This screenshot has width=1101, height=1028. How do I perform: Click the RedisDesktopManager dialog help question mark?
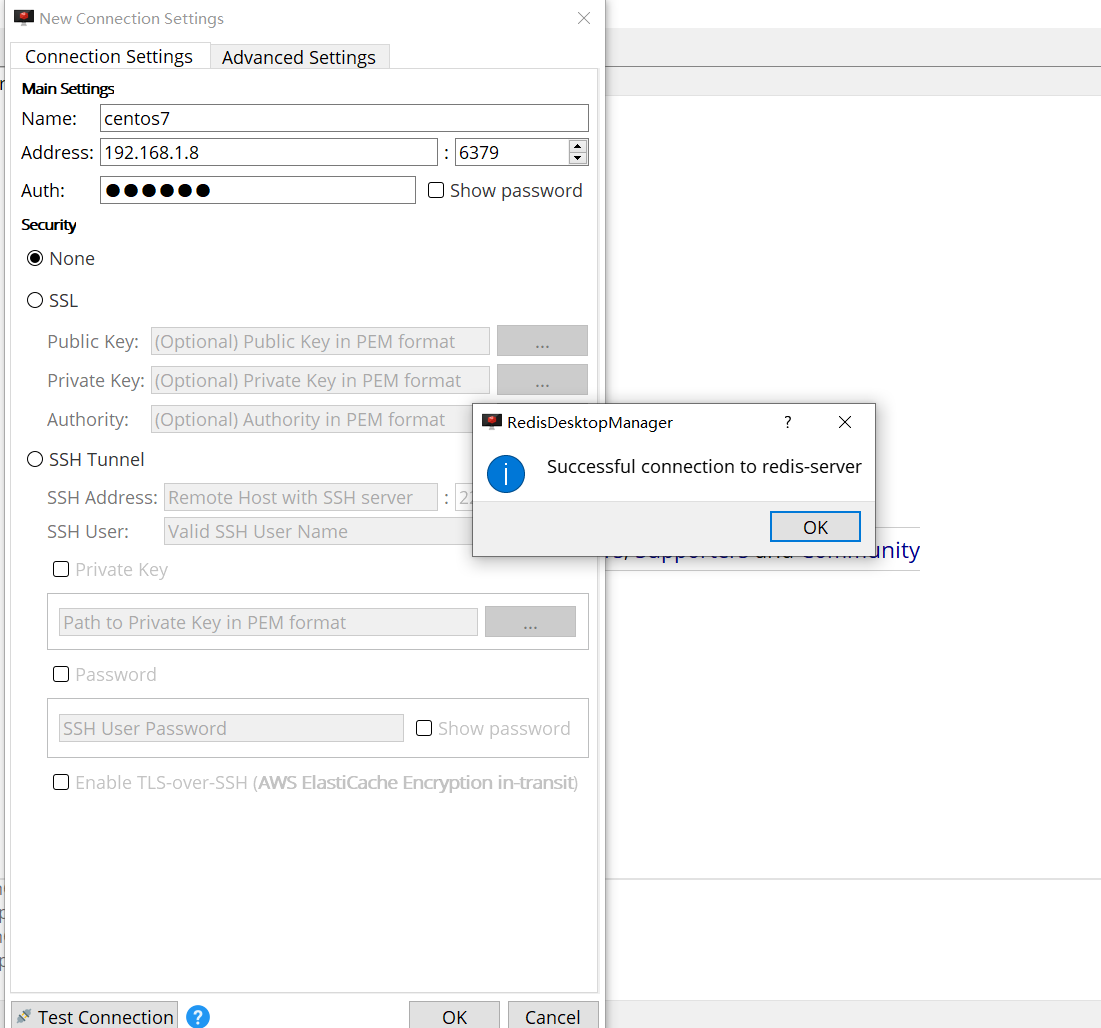coord(788,422)
